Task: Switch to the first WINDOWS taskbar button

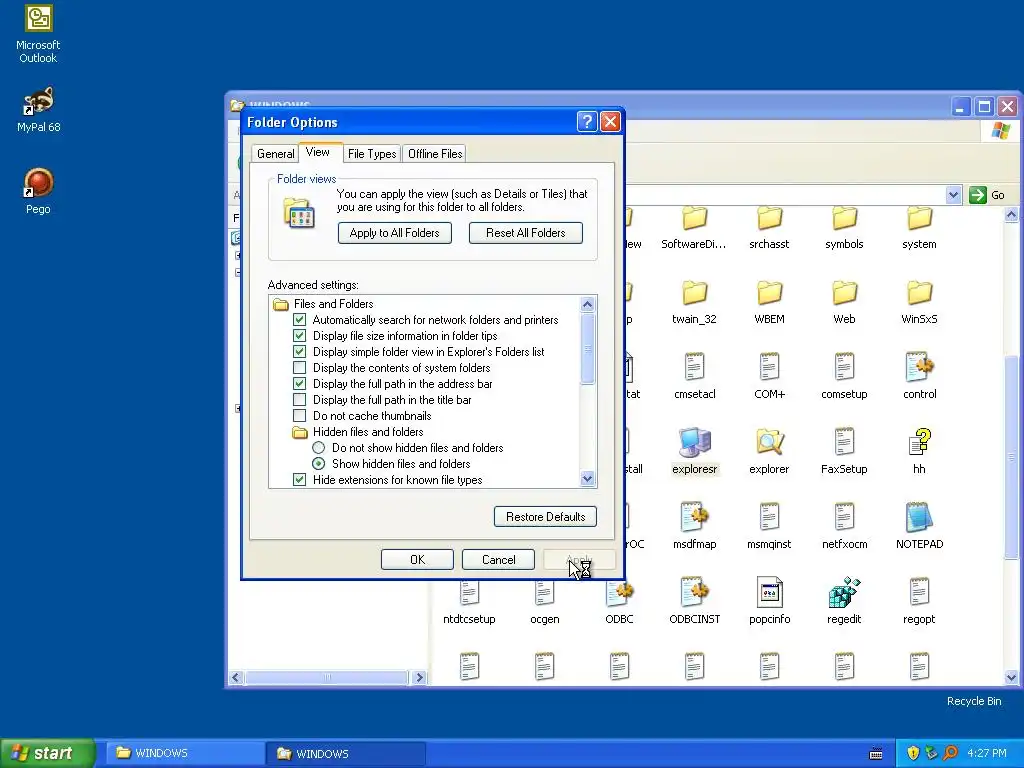Action: click(x=185, y=753)
